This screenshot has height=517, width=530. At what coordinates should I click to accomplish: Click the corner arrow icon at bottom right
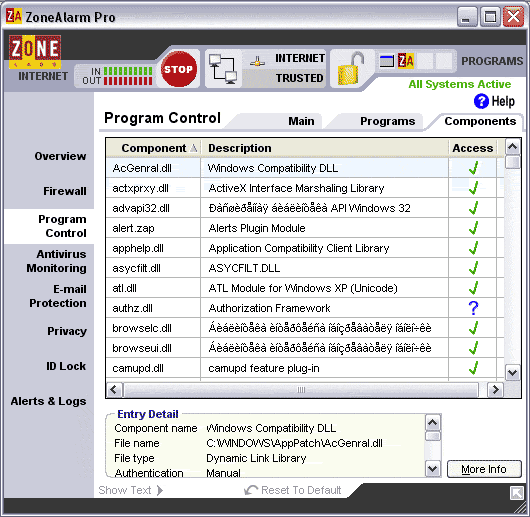516,493
